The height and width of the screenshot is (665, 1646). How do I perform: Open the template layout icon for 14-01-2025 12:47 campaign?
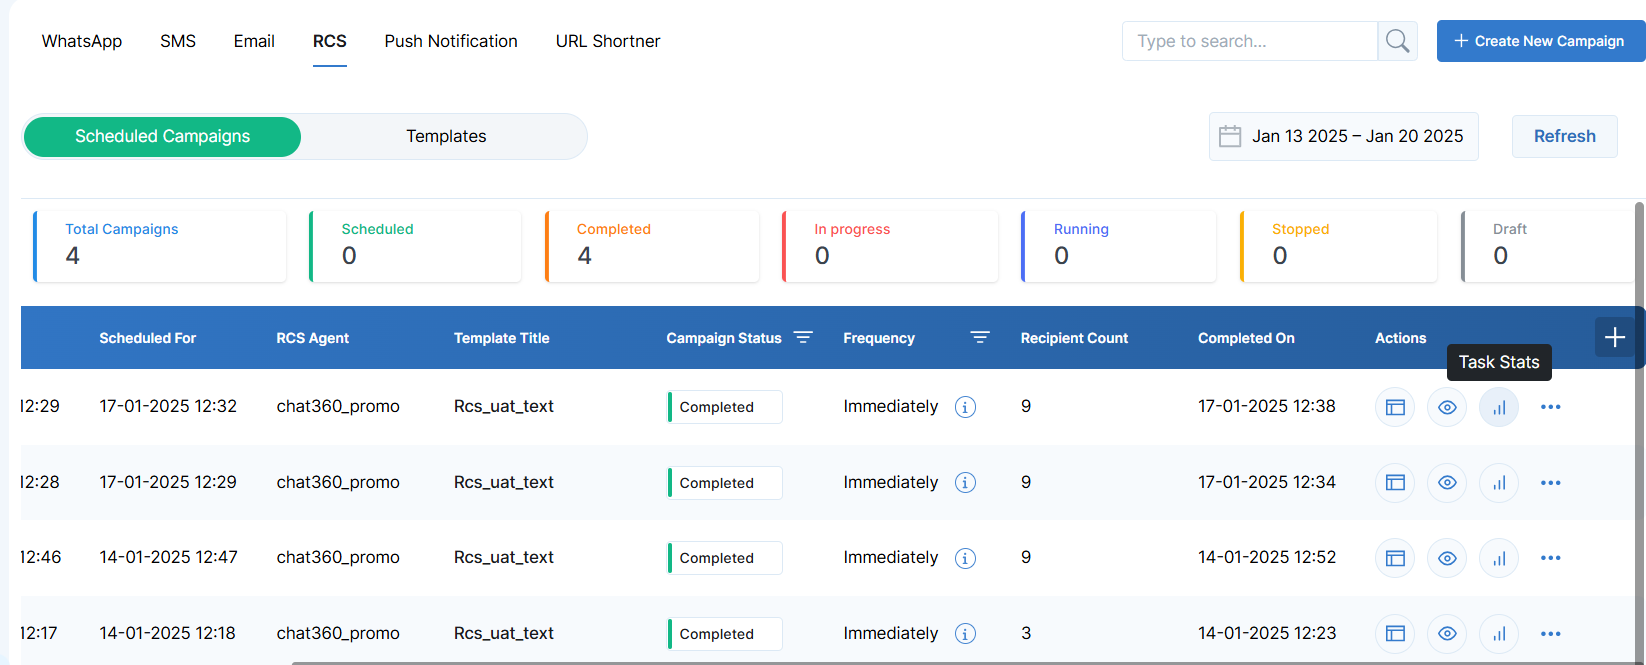tap(1395, 558)
